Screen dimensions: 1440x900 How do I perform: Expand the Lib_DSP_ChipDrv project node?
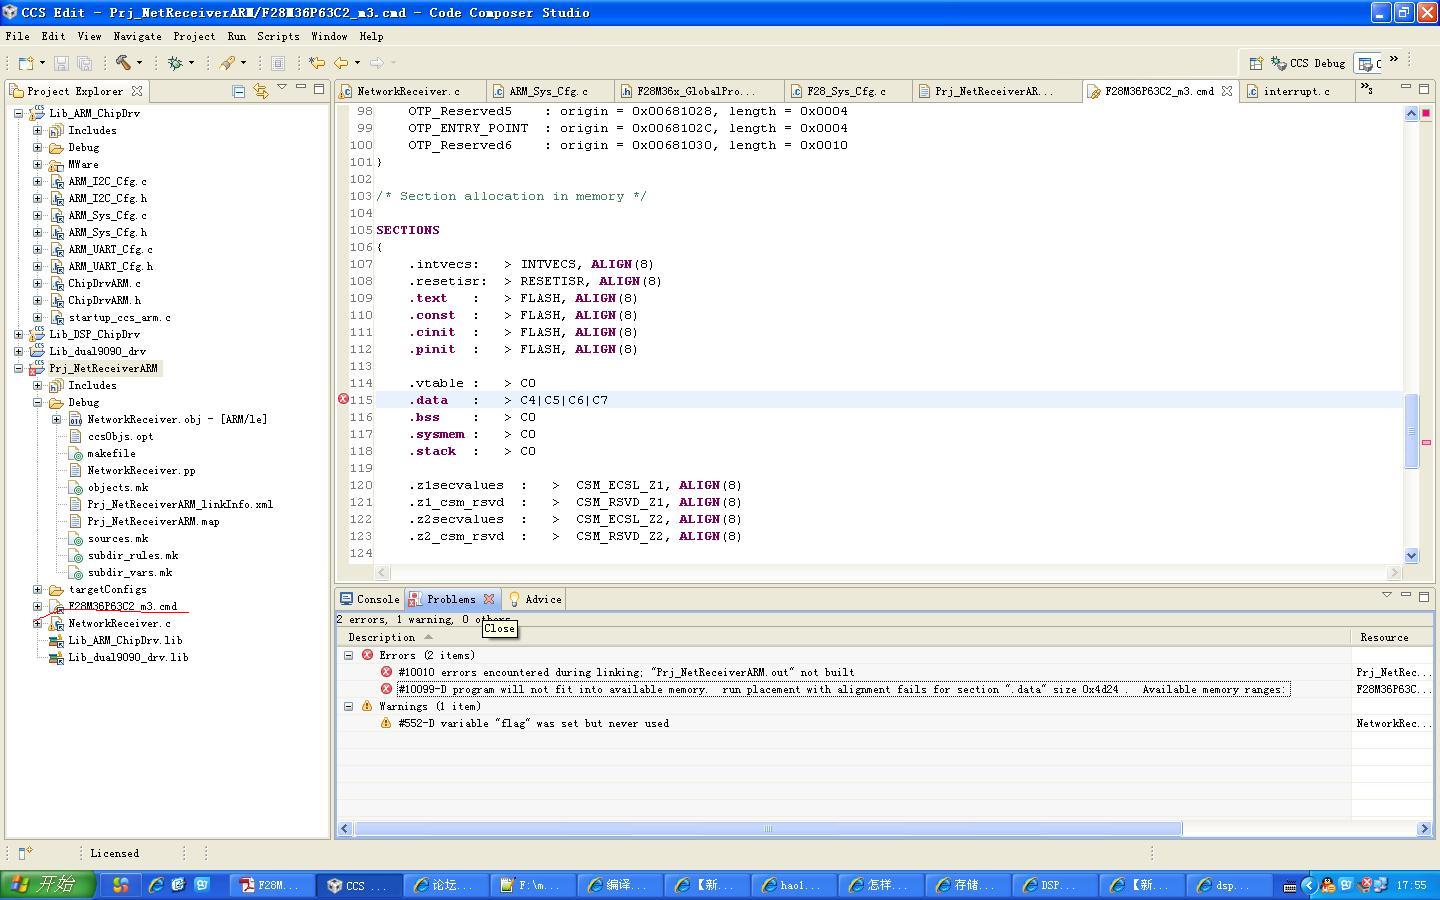click(x=19, y=334)
